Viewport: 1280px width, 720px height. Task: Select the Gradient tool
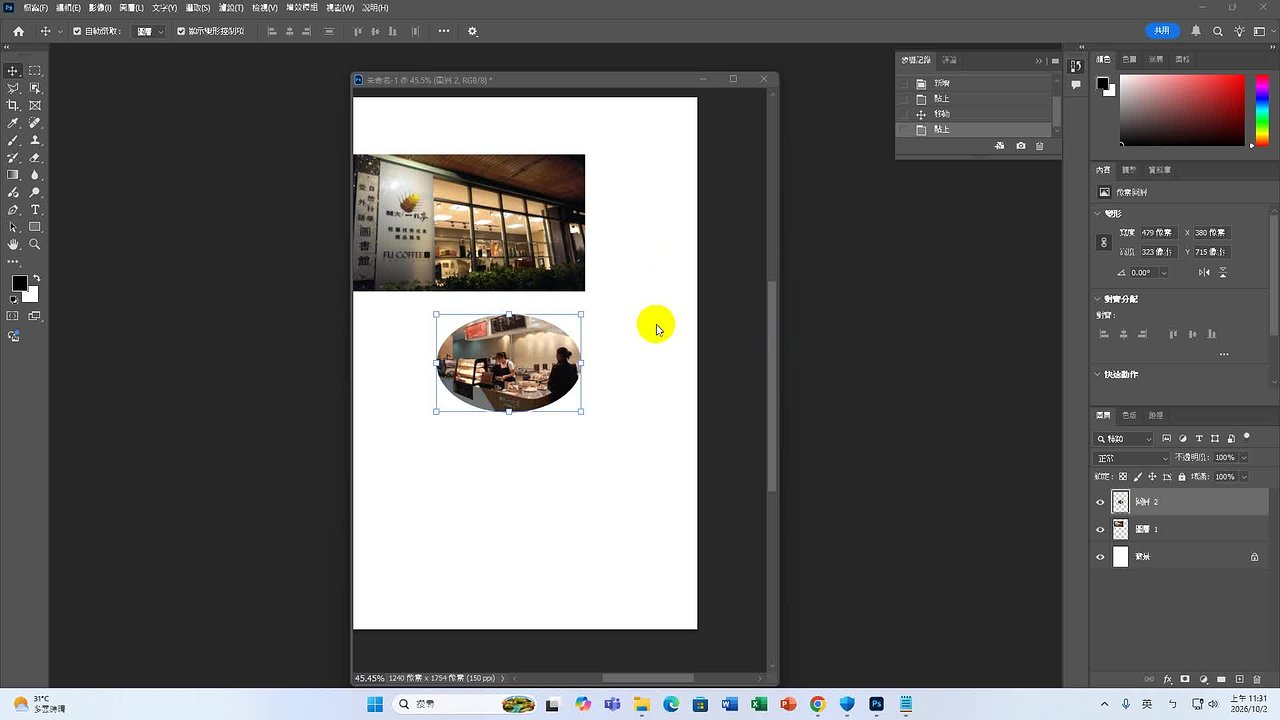pos(13,175)
